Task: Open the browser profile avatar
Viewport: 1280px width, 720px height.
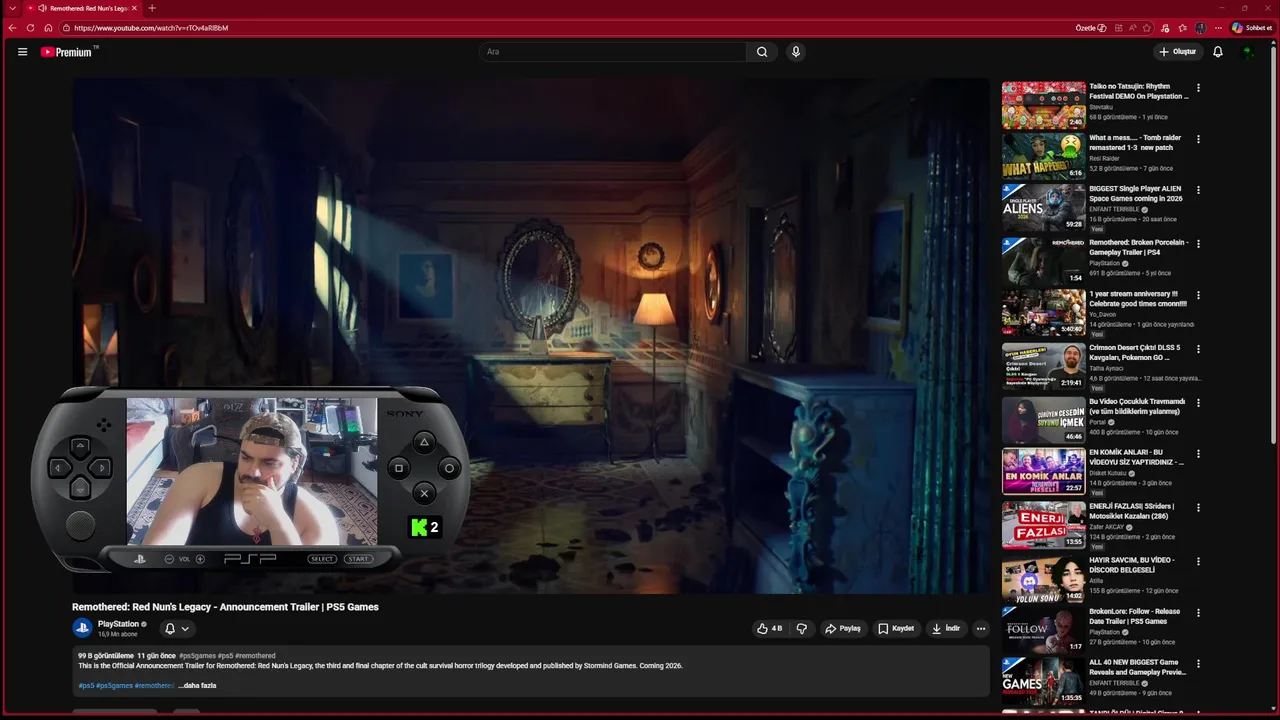Action: tap(1201, 28)
